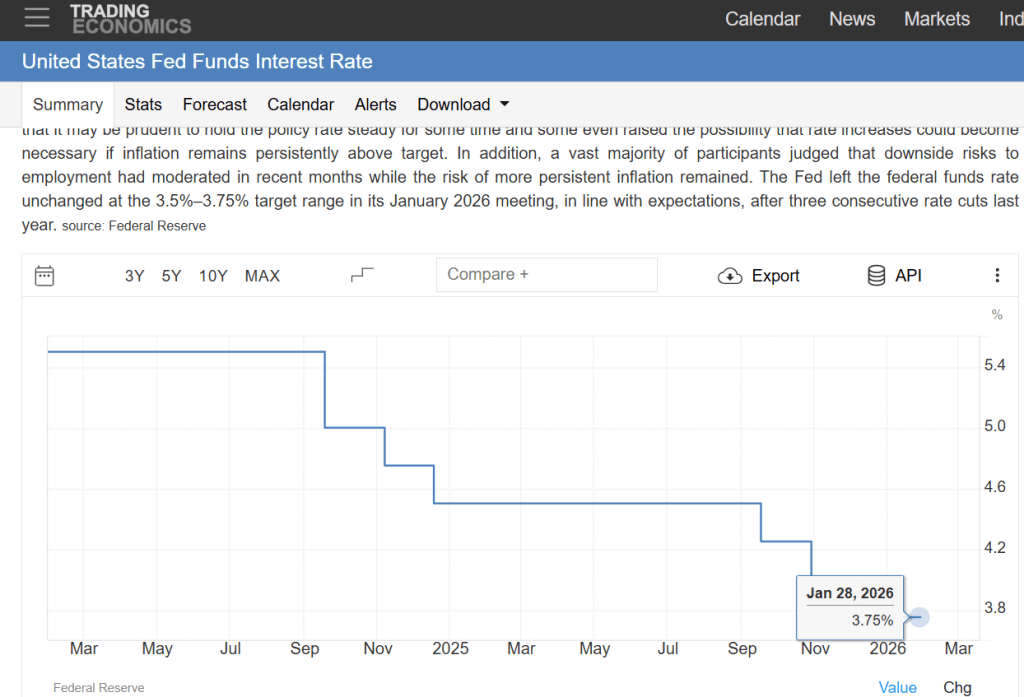Select the 3Y time range

[134, 276]
